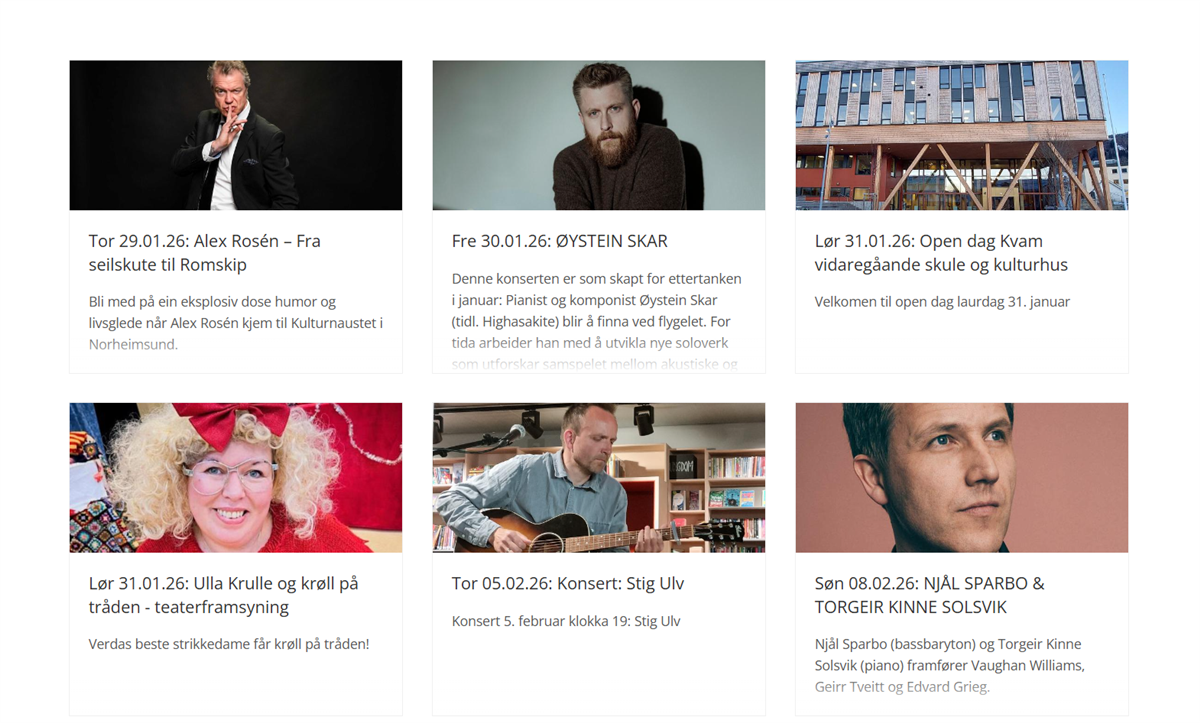Select the Ulla Krulle red bow image
This screenshot has height=723, width=1200.
(x=235, y=478)
